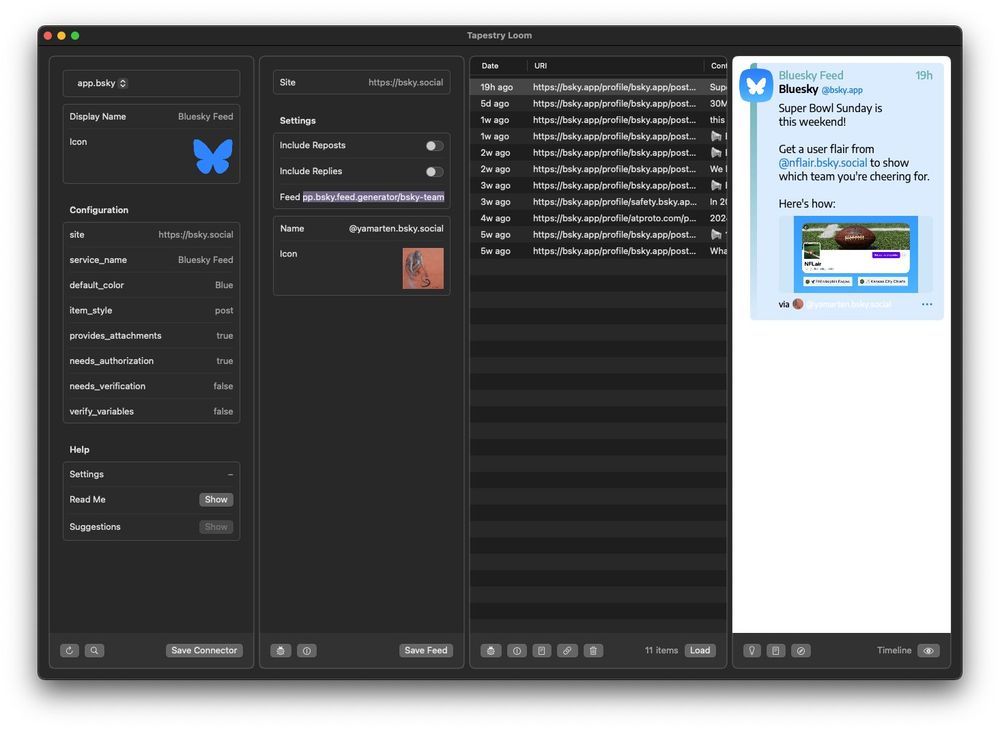Click the feed icon thumbnail image

(x=423, y=268)
